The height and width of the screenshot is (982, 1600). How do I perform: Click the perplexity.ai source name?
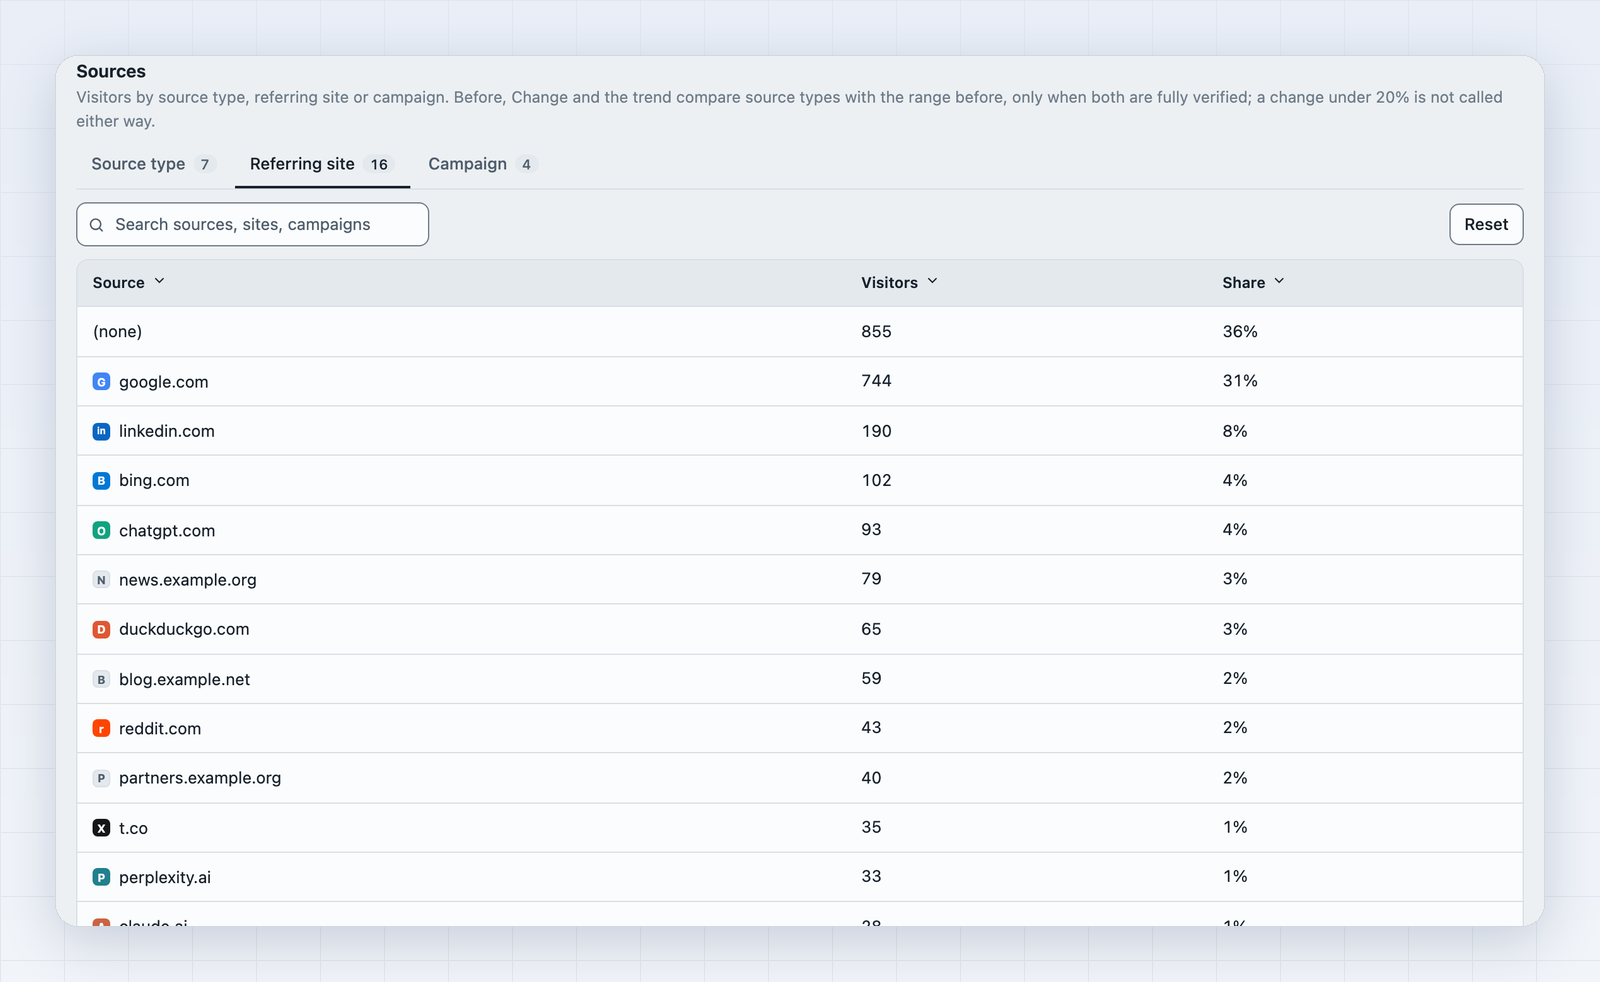coord(165,878)
